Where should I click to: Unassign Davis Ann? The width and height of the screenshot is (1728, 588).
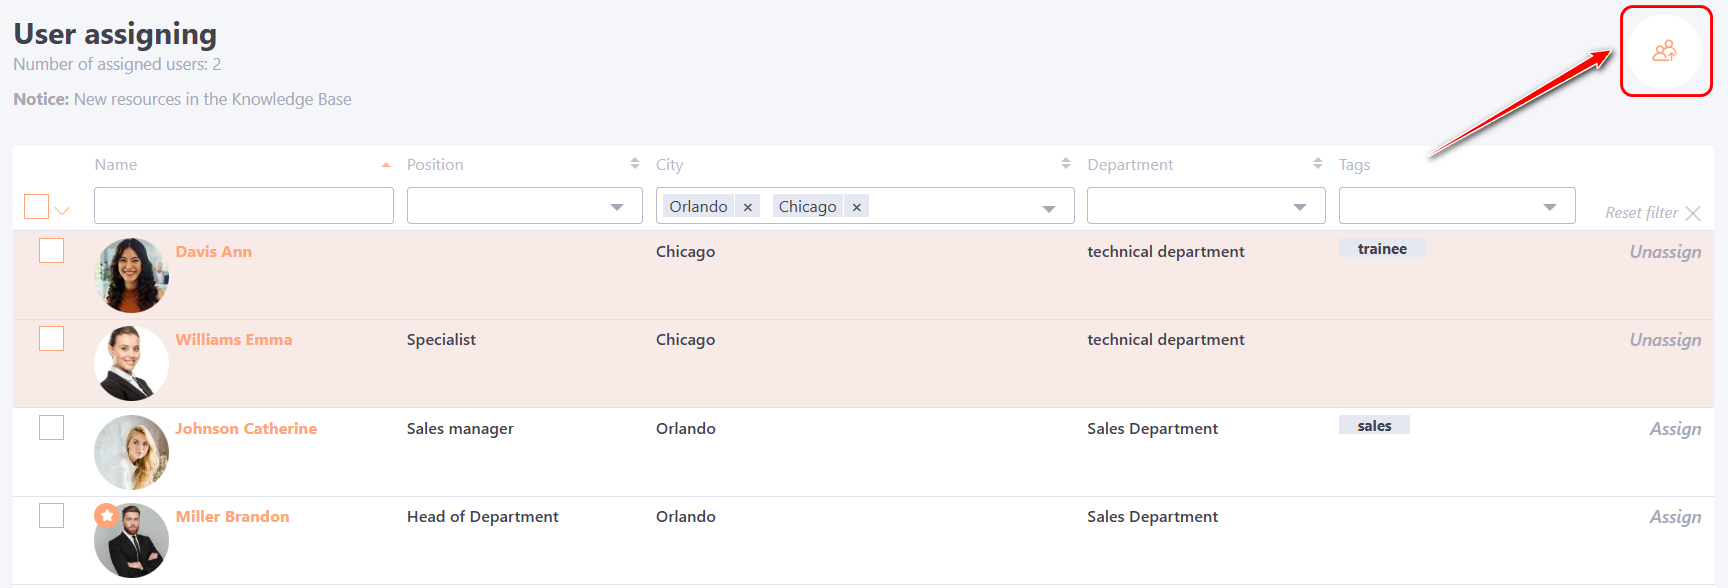click(x=1664, y=252)
